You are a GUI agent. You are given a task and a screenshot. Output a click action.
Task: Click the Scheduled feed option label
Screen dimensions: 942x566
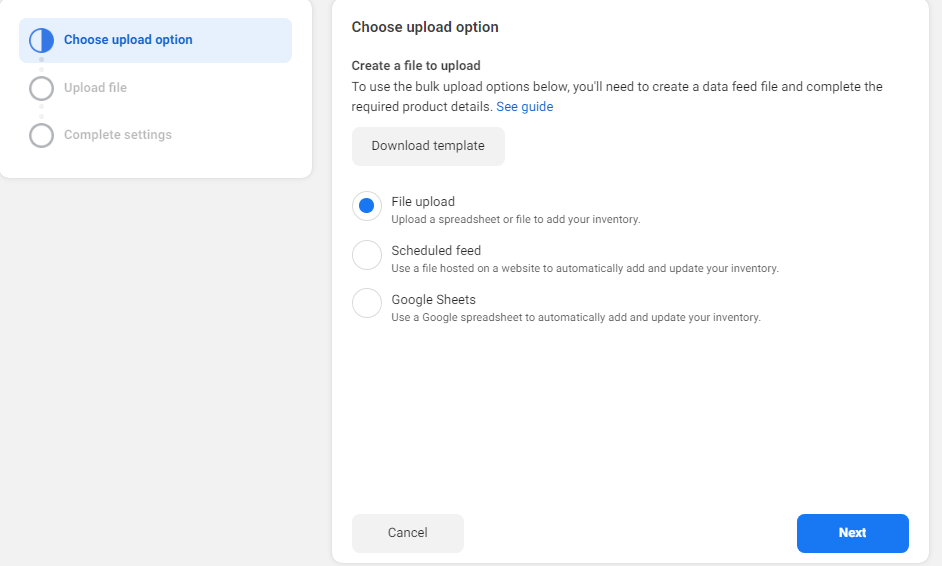click(436, 251)
